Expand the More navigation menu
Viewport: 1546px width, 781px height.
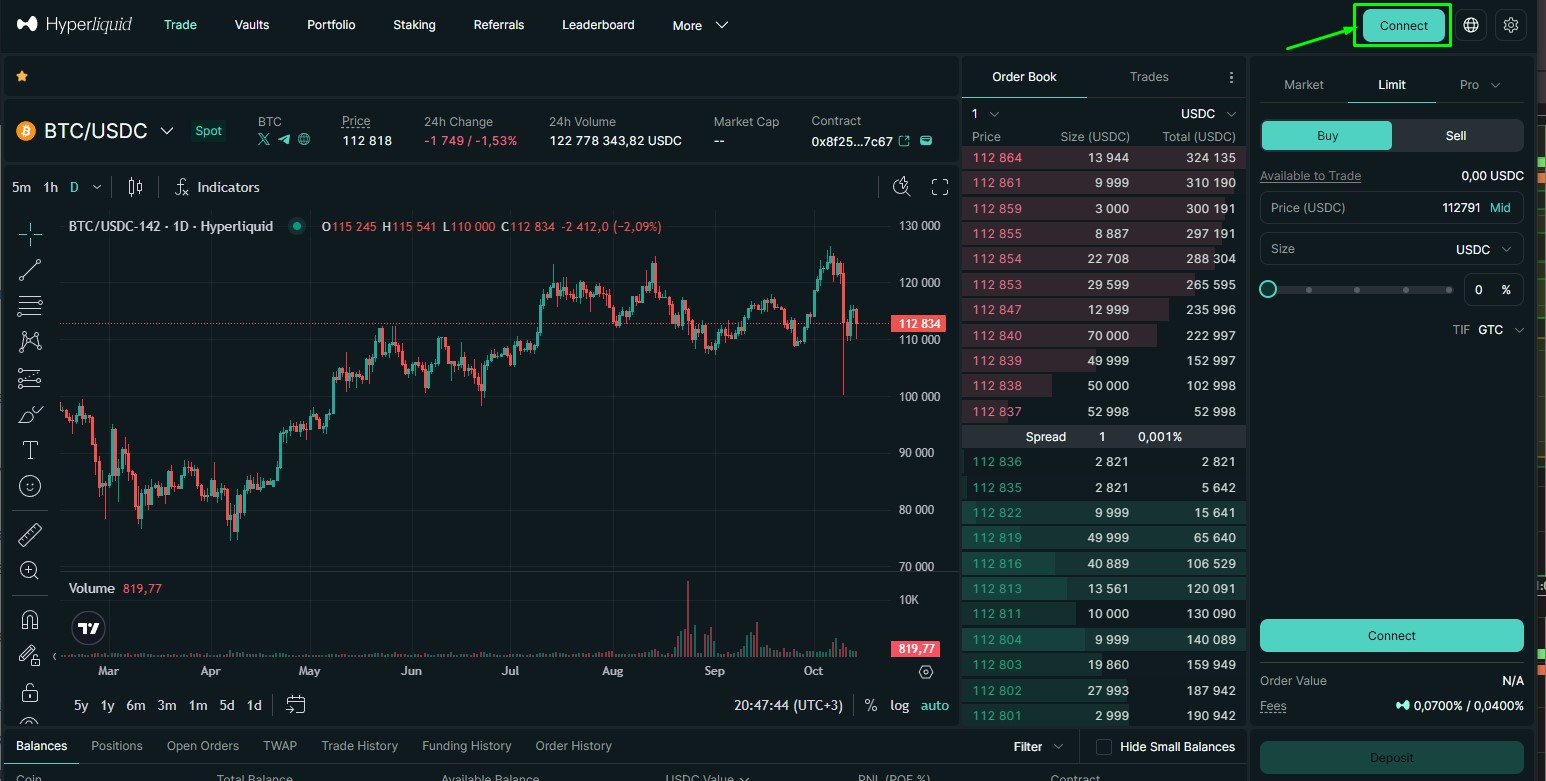(x=700, y=25)
